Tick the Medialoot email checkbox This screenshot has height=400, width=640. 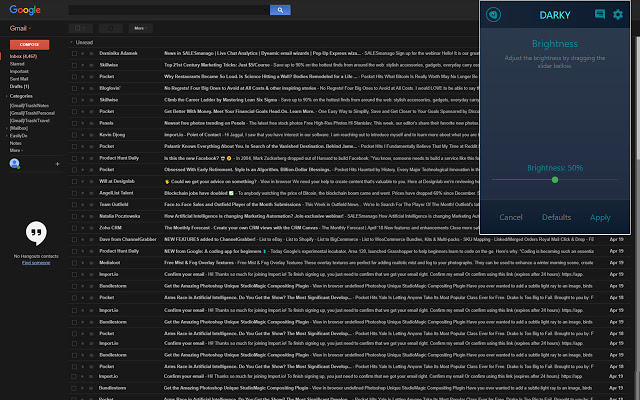click(x=74, y=263)
